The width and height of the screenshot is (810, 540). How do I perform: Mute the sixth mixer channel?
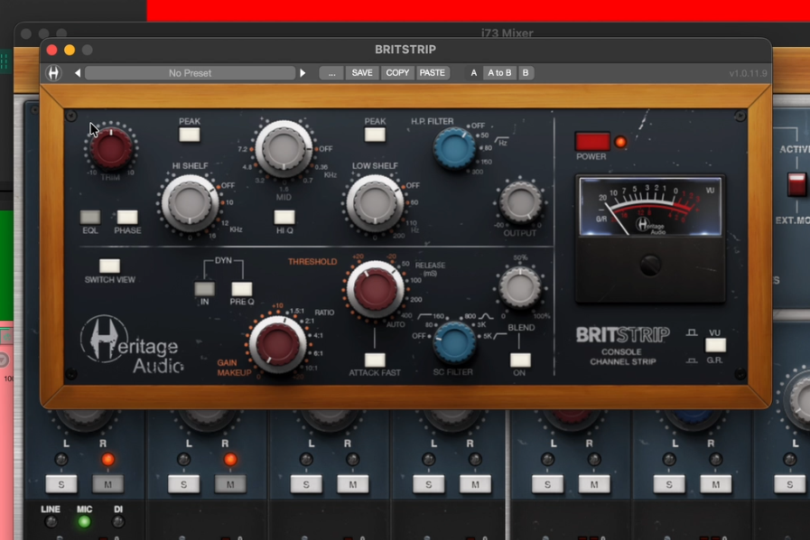point(715,484)
